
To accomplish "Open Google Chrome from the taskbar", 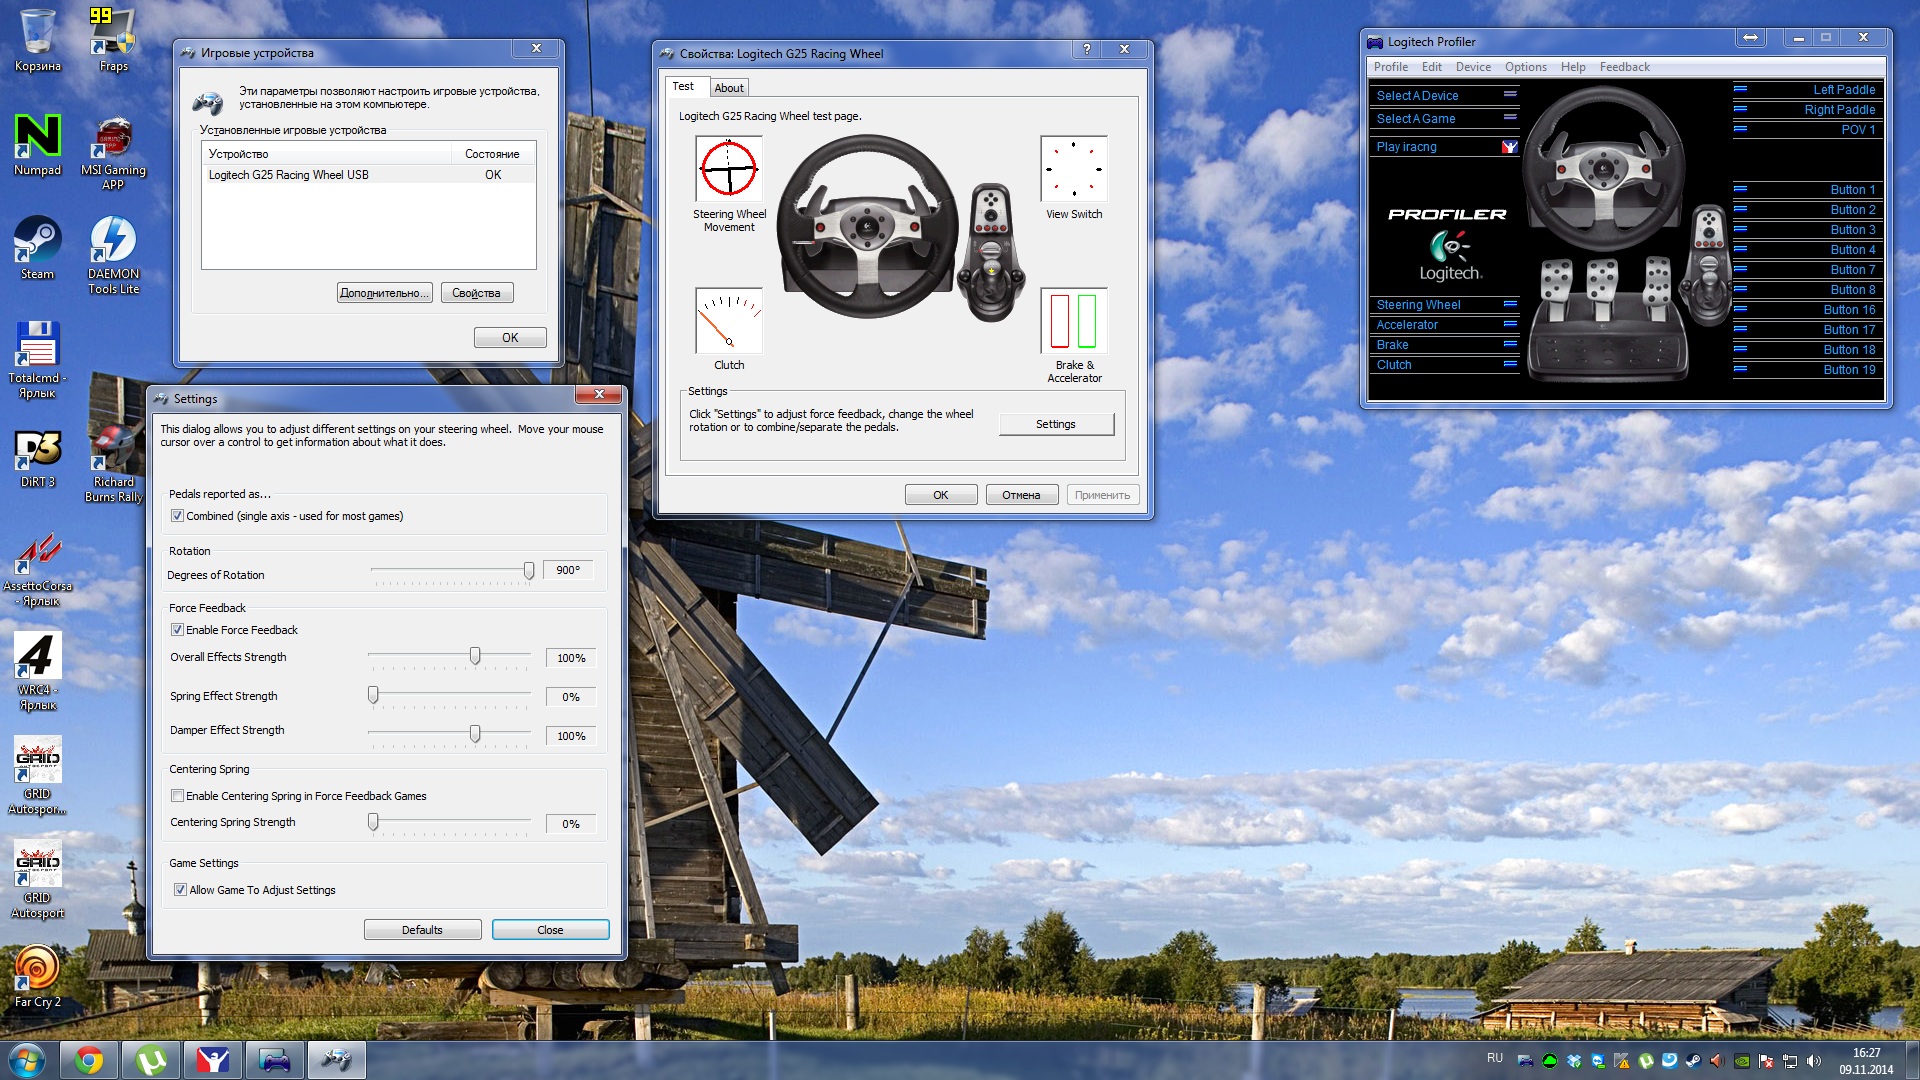I will tap(89, 1060).
